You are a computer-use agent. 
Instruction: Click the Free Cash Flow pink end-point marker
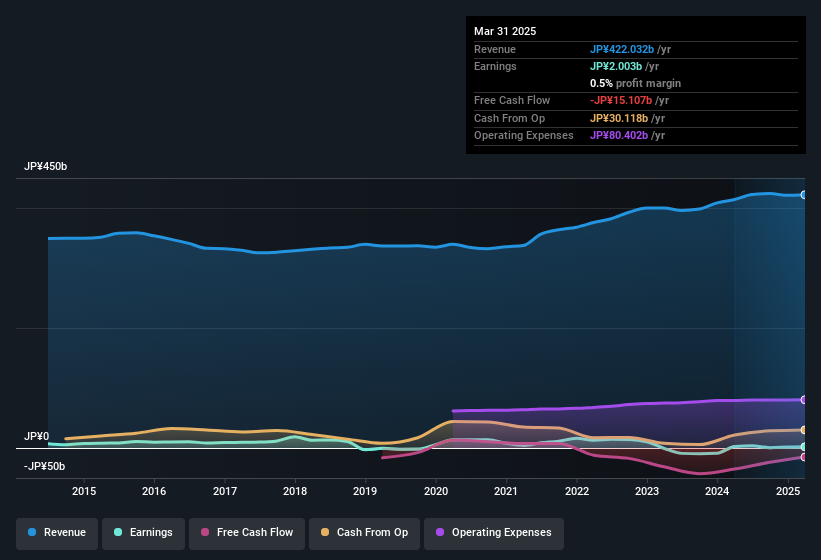(803, 457)
